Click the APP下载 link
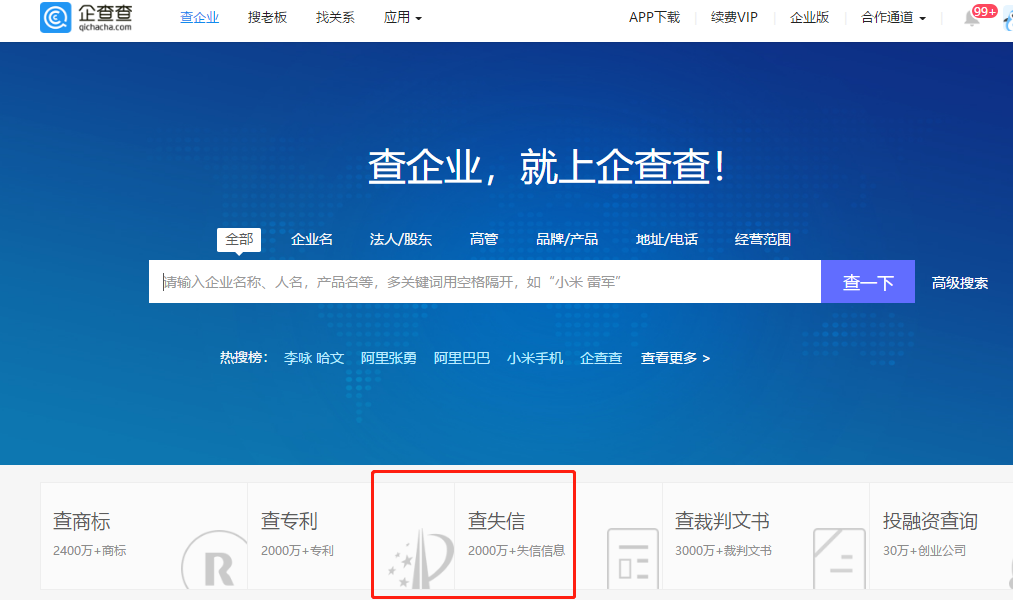The image size is (1013, 600). tap(654, 17)
